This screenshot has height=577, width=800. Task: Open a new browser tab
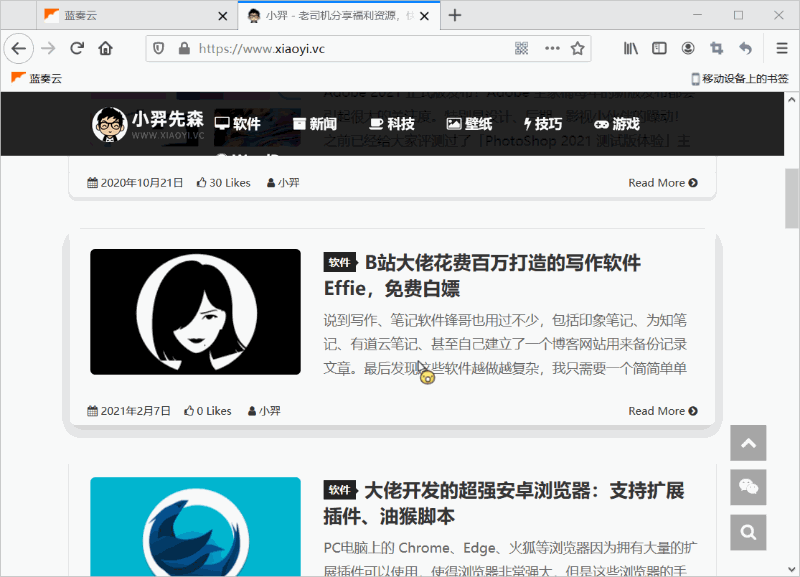[455, 15]
